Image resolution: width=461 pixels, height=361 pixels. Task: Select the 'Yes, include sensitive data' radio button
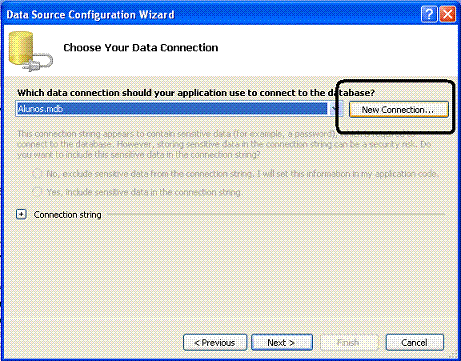37,192
